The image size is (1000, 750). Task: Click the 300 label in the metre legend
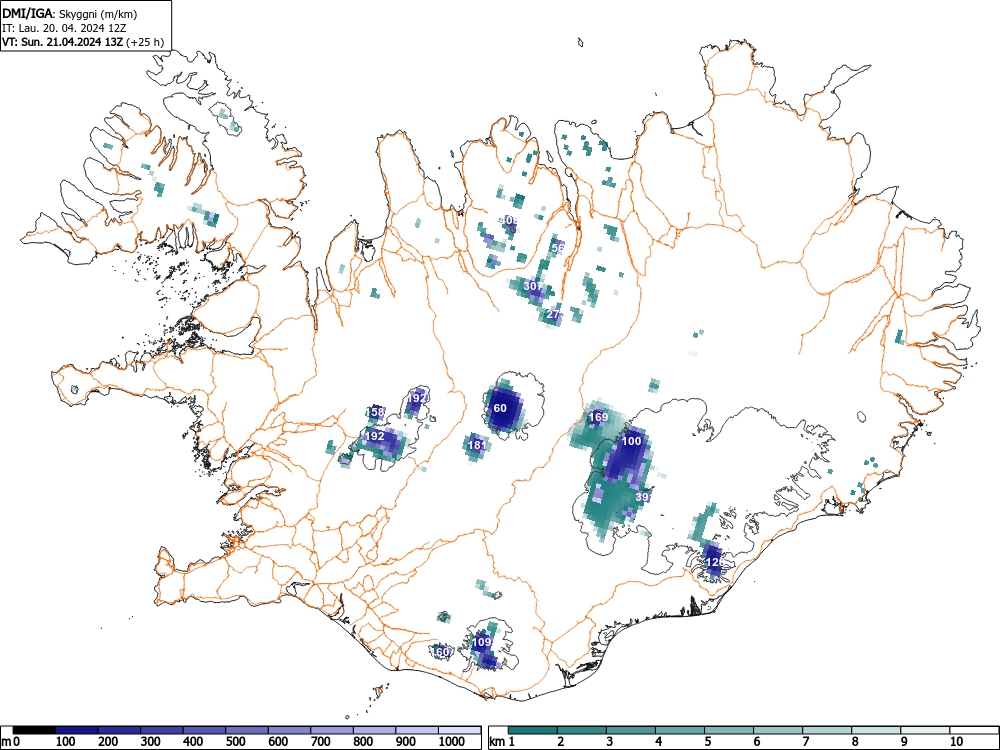pyautogui.click(x=151, y=742)
